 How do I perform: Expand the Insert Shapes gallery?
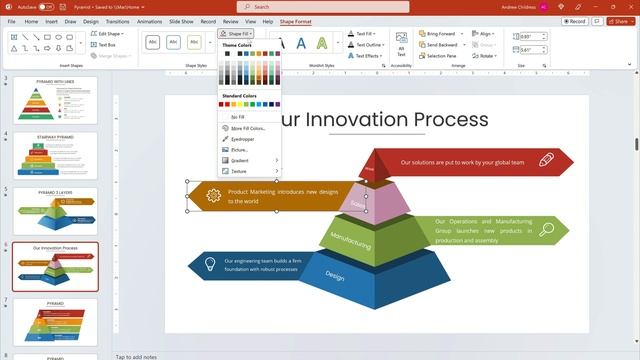coord(80,43)
